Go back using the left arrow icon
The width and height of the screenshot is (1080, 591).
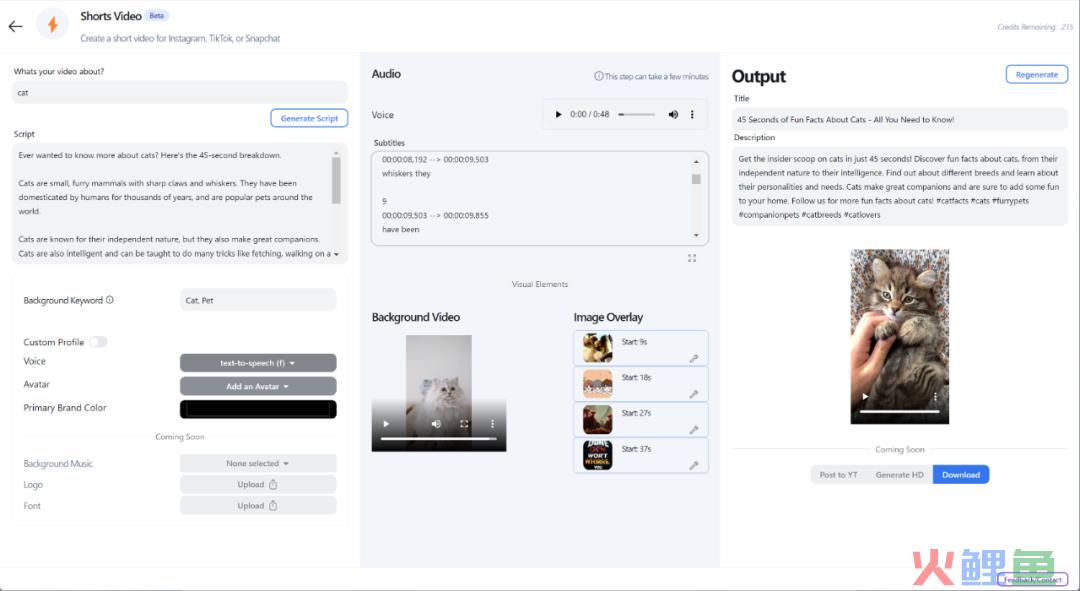tap(15, 26)
